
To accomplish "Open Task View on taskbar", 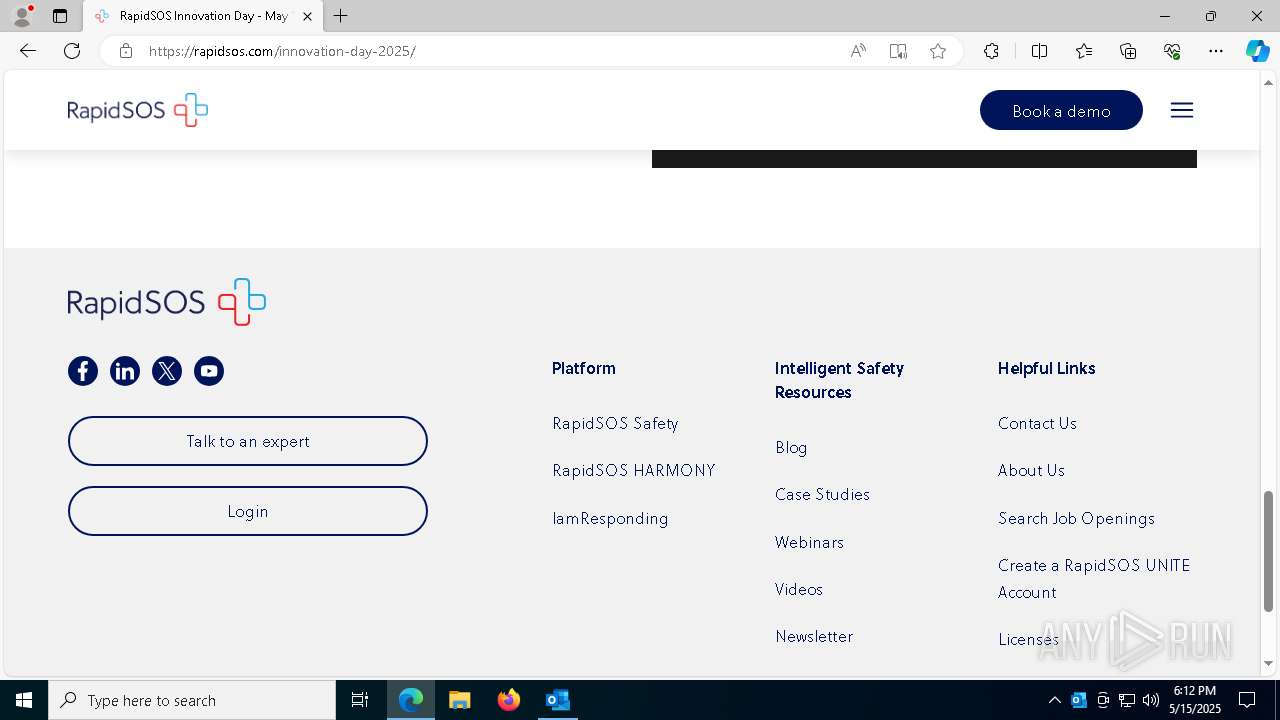I will click(x=360, y=700).
